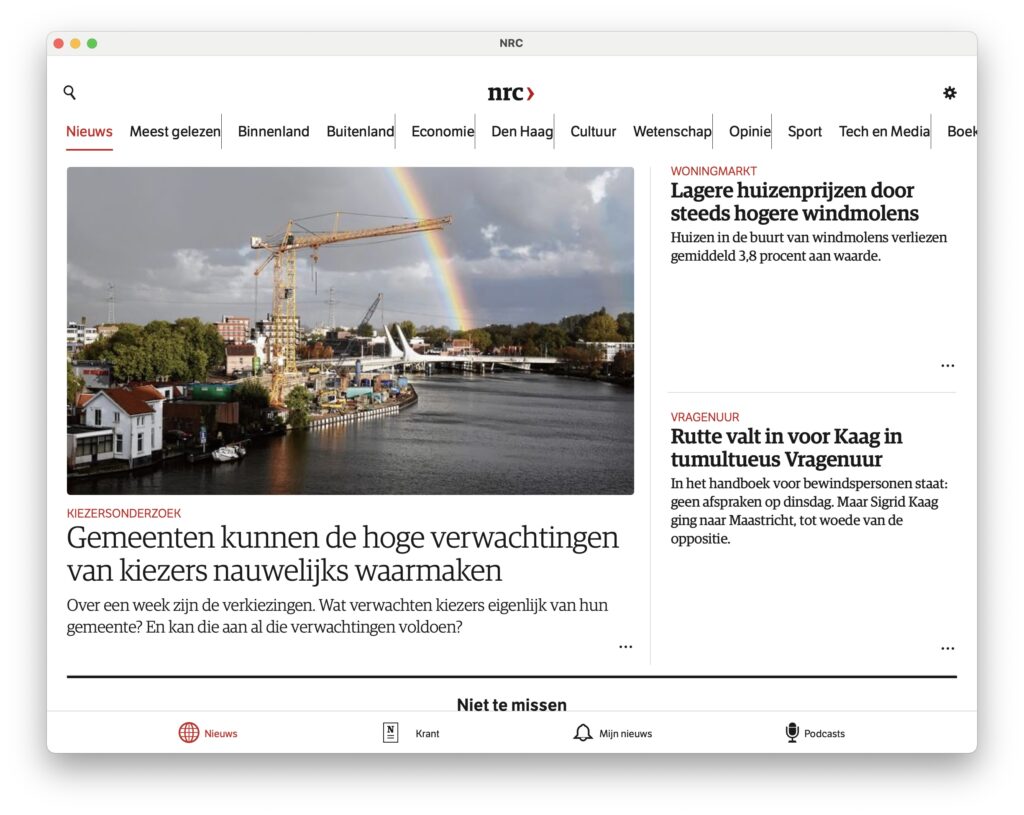Click the Mijn nieuws bell icon
The image size is (1024, 815).
tap(583, 733)
